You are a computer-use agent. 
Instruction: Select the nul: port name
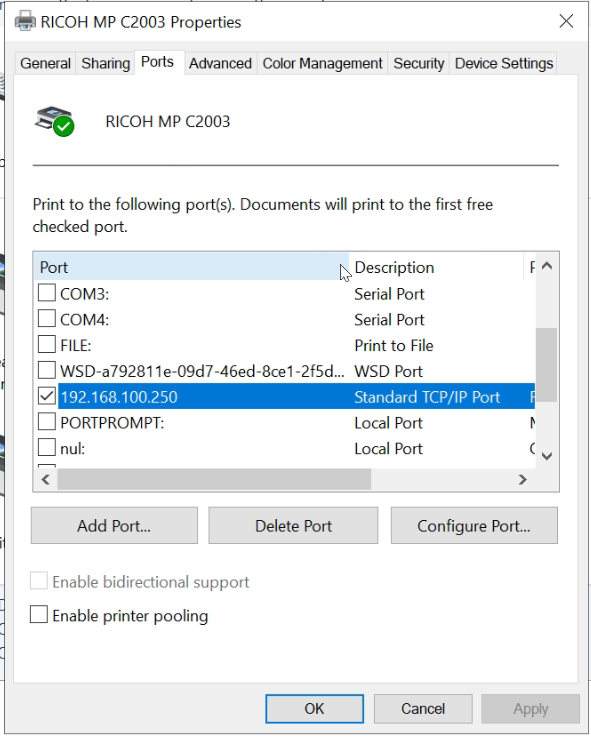[72, 449]
